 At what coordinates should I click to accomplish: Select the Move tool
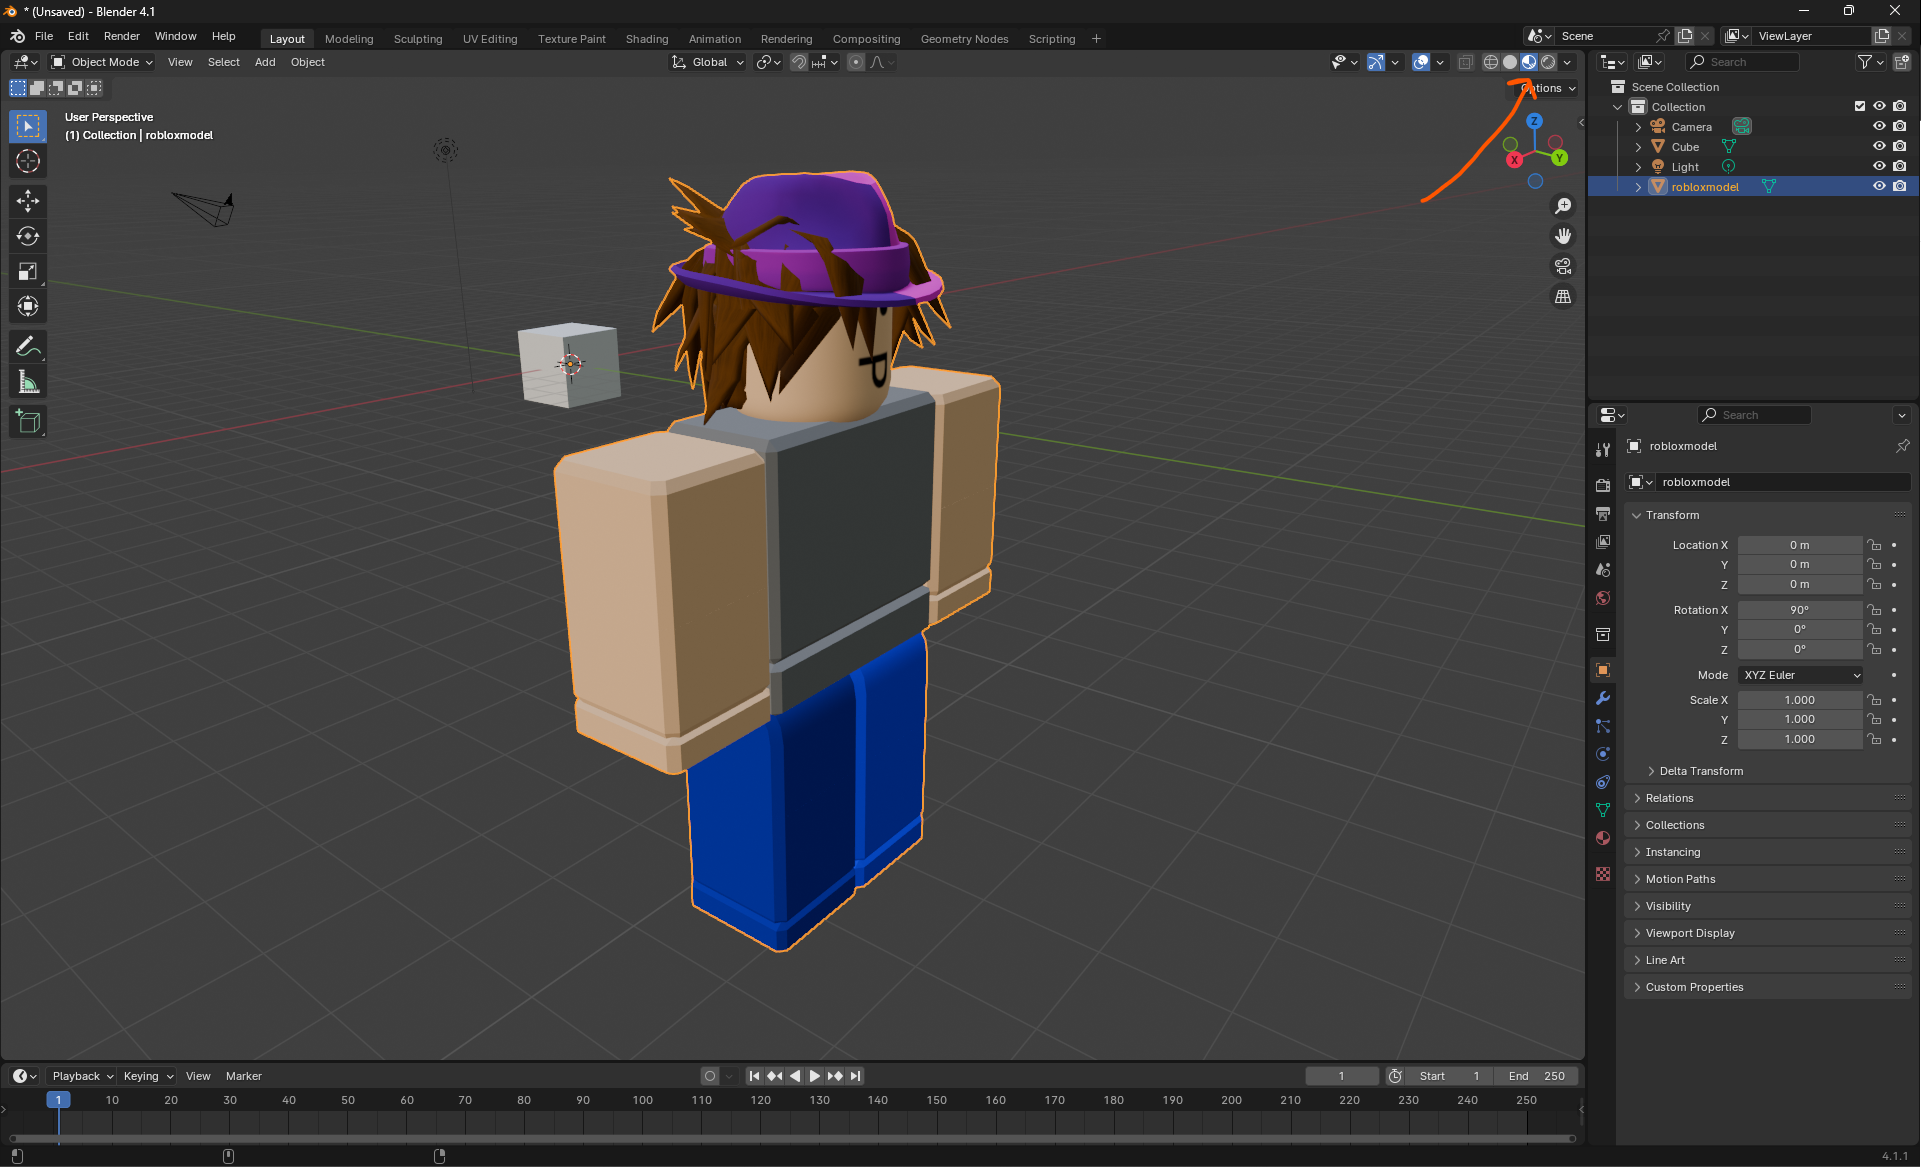[28, 201]
